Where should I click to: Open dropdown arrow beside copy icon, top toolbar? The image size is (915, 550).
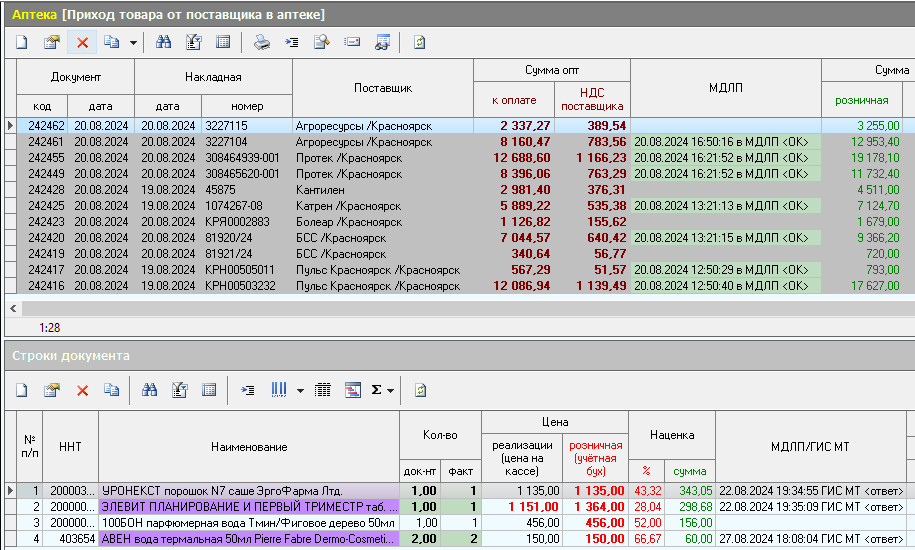click(x=133, y=42)
